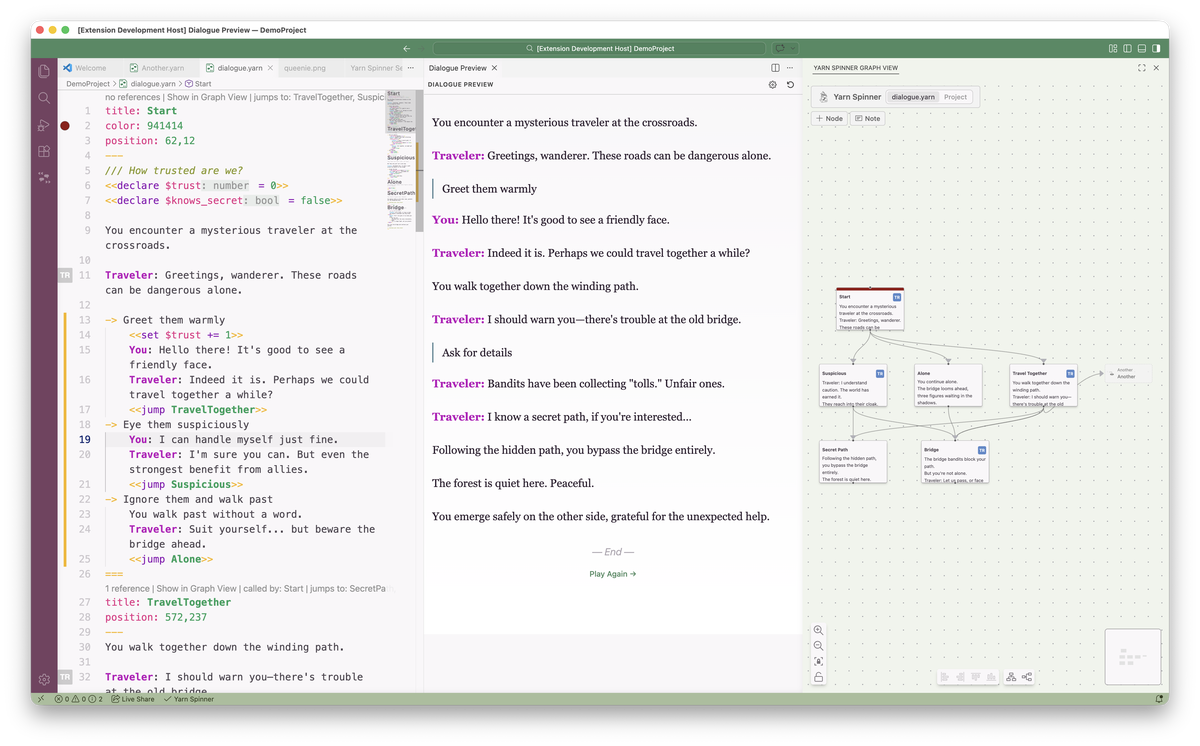Viewport: 1200px width, 746px height.
Task: Add a new Node in graph
Action: pos(829,118)
